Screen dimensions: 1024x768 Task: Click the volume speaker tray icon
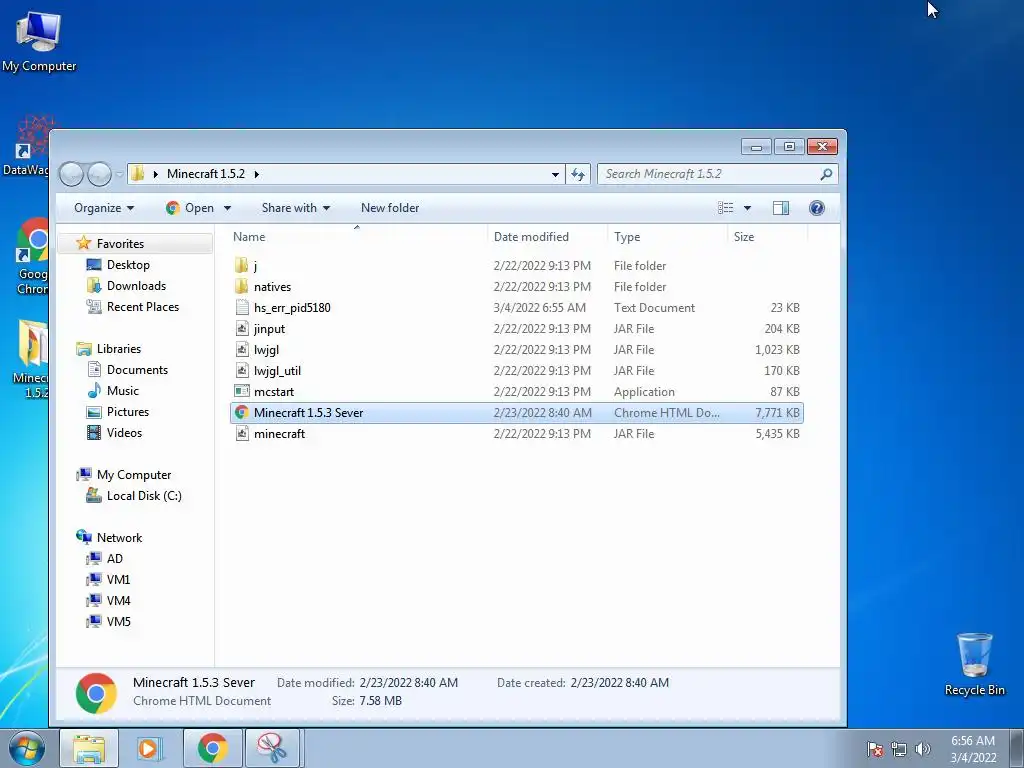pos(922,749)
